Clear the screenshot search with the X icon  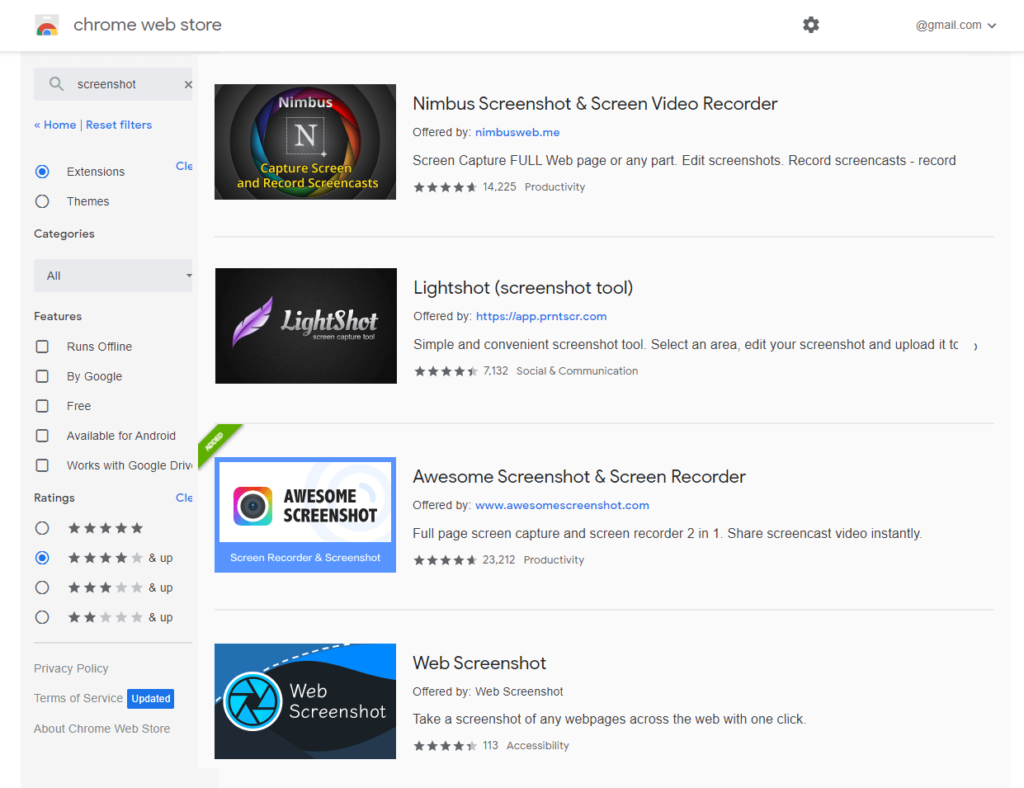pyautogui.click(x=187, y=84)
